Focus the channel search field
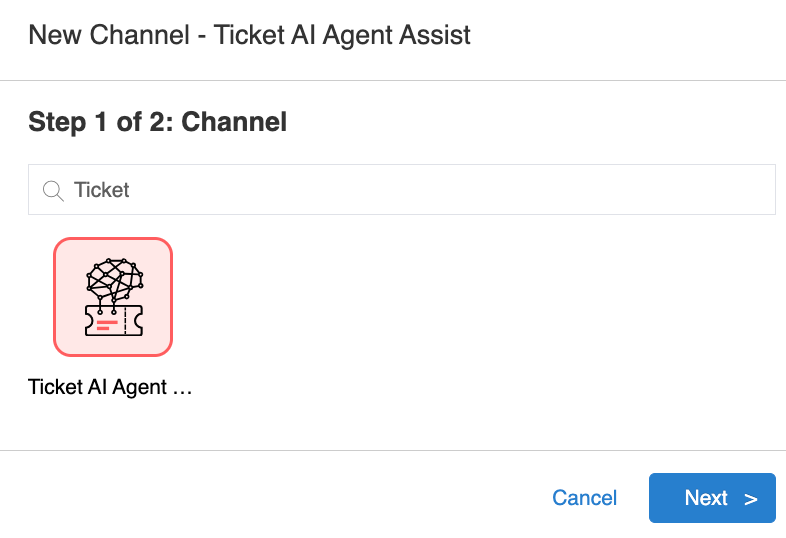 coord(400,190)
